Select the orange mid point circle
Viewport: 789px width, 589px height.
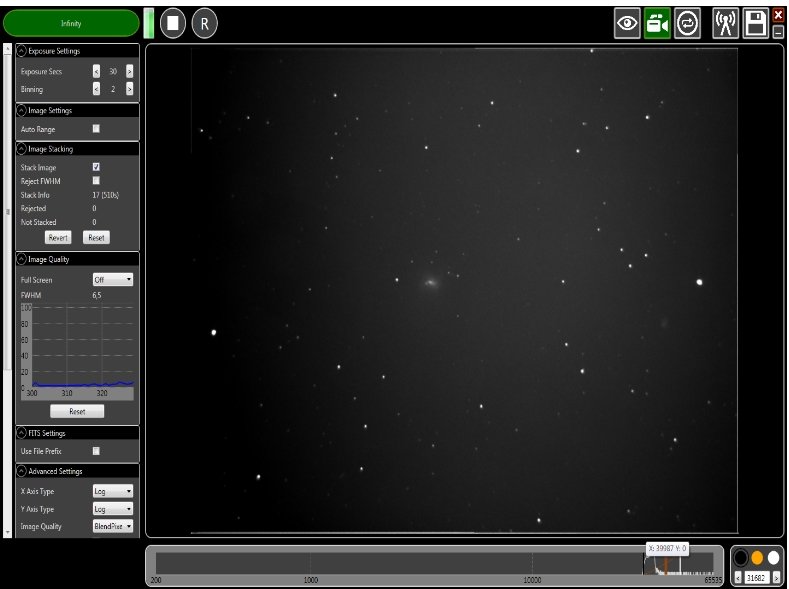point(757,558)
